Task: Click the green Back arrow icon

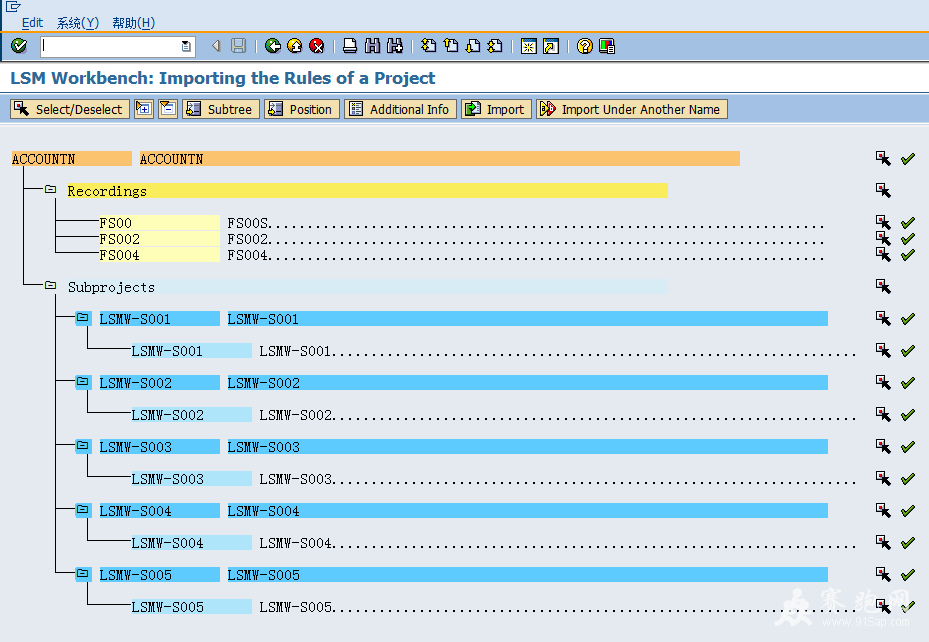Action: (x=273, y=46)
